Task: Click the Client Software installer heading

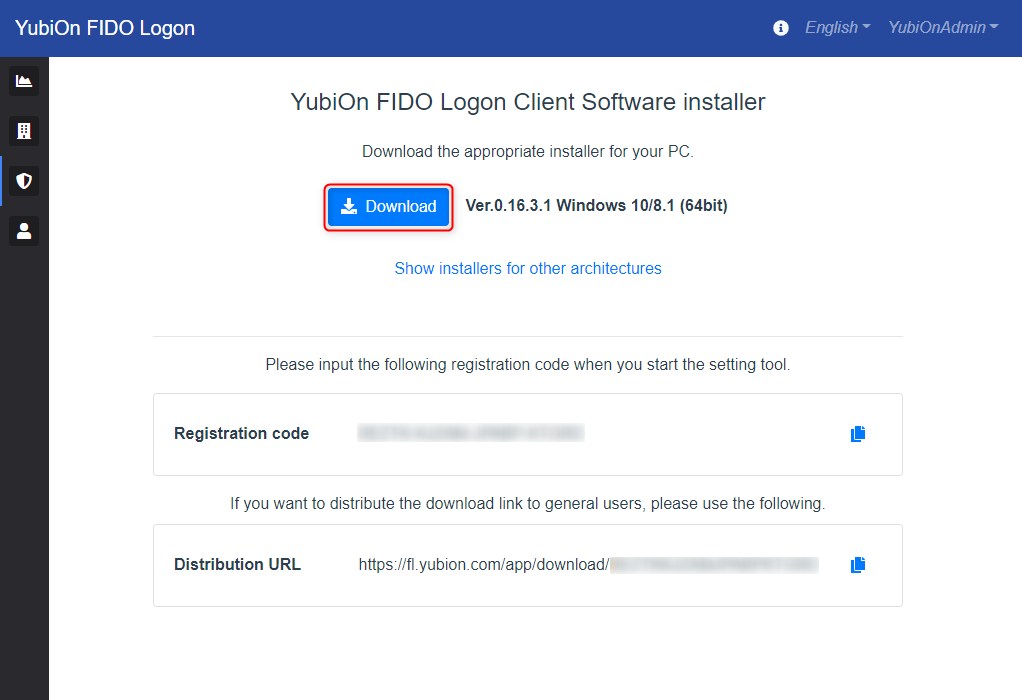Action: [528, 102]
